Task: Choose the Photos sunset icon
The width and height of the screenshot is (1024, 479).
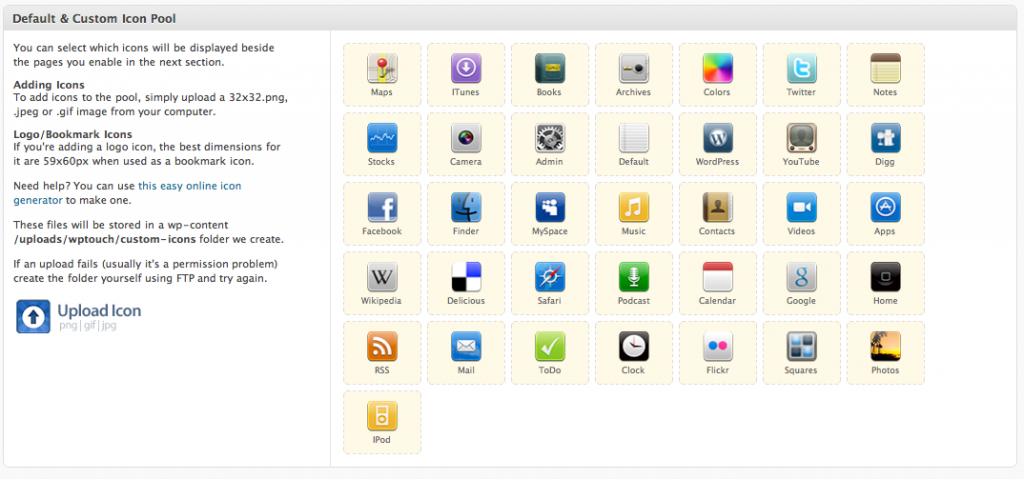Action: click(885, 346)
